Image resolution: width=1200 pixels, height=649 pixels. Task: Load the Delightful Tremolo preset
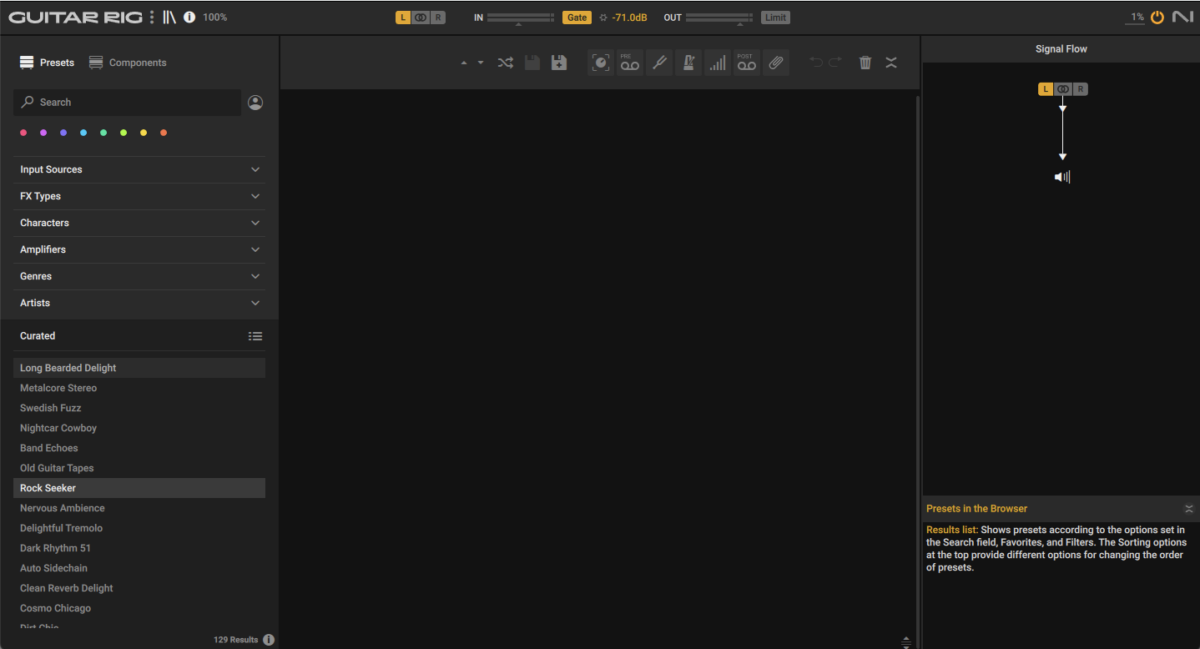pyautogui.click(x=140, y=528)
